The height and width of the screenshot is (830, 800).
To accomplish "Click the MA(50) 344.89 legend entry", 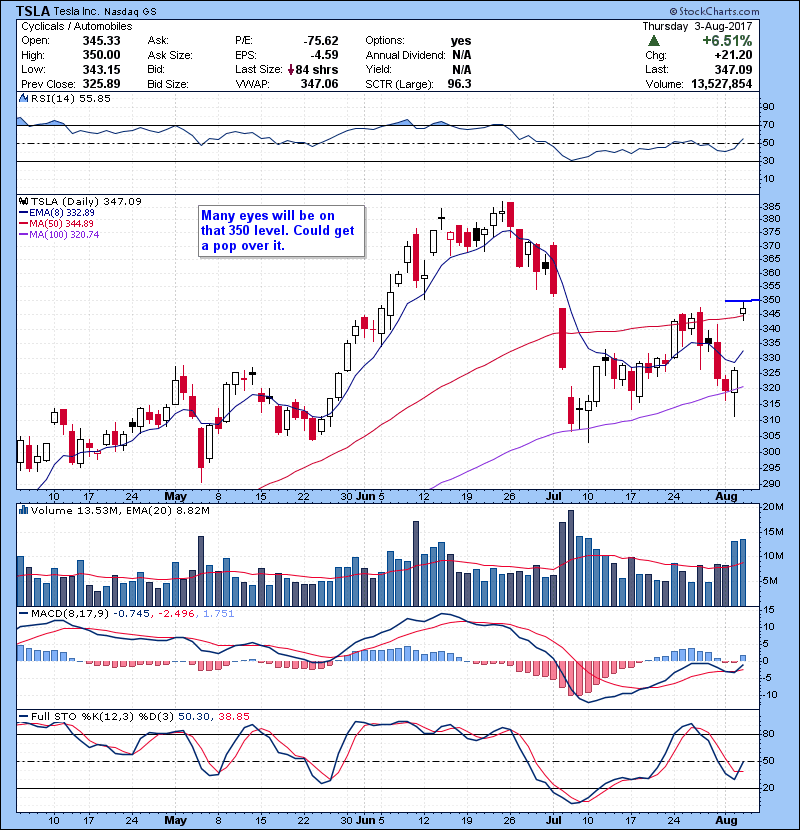I will (61, 224).
